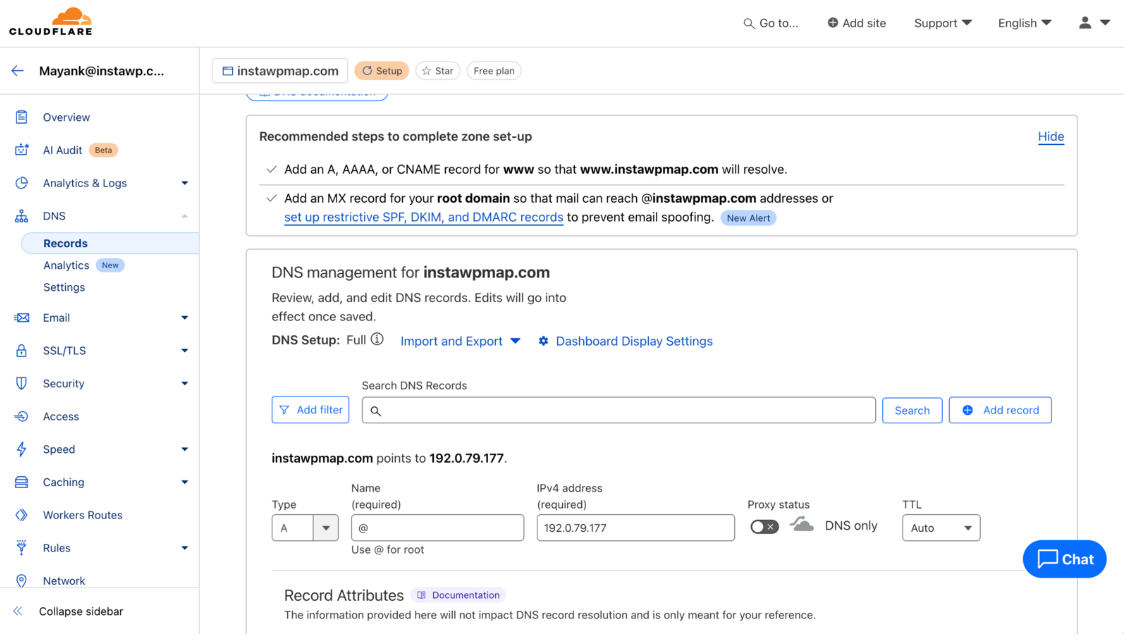Click the Setup status badge
The width and height of the screenshot is (1126, 642).
382,71
